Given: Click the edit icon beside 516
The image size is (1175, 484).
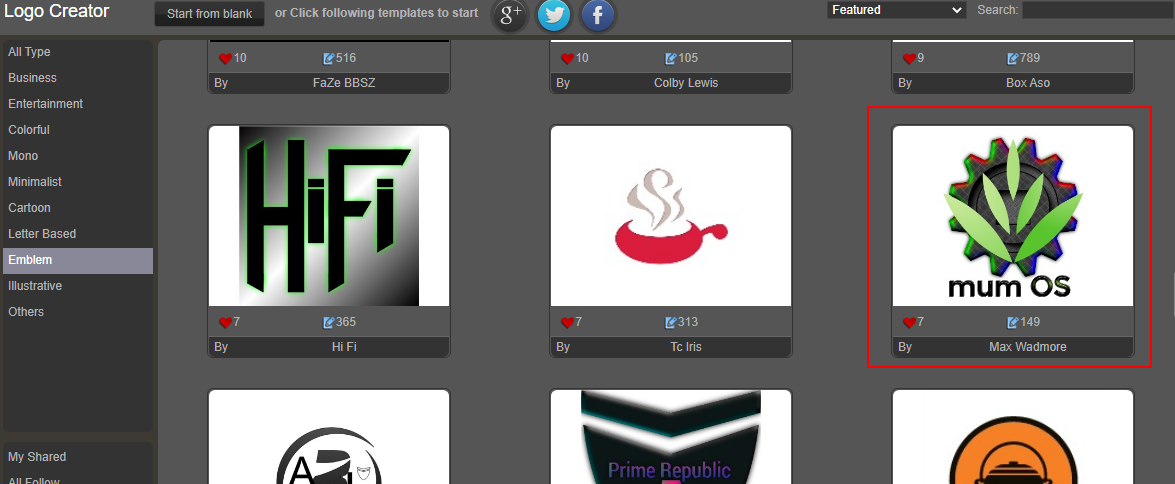Looking at the screenshot, I should click(x=329, y=58).
